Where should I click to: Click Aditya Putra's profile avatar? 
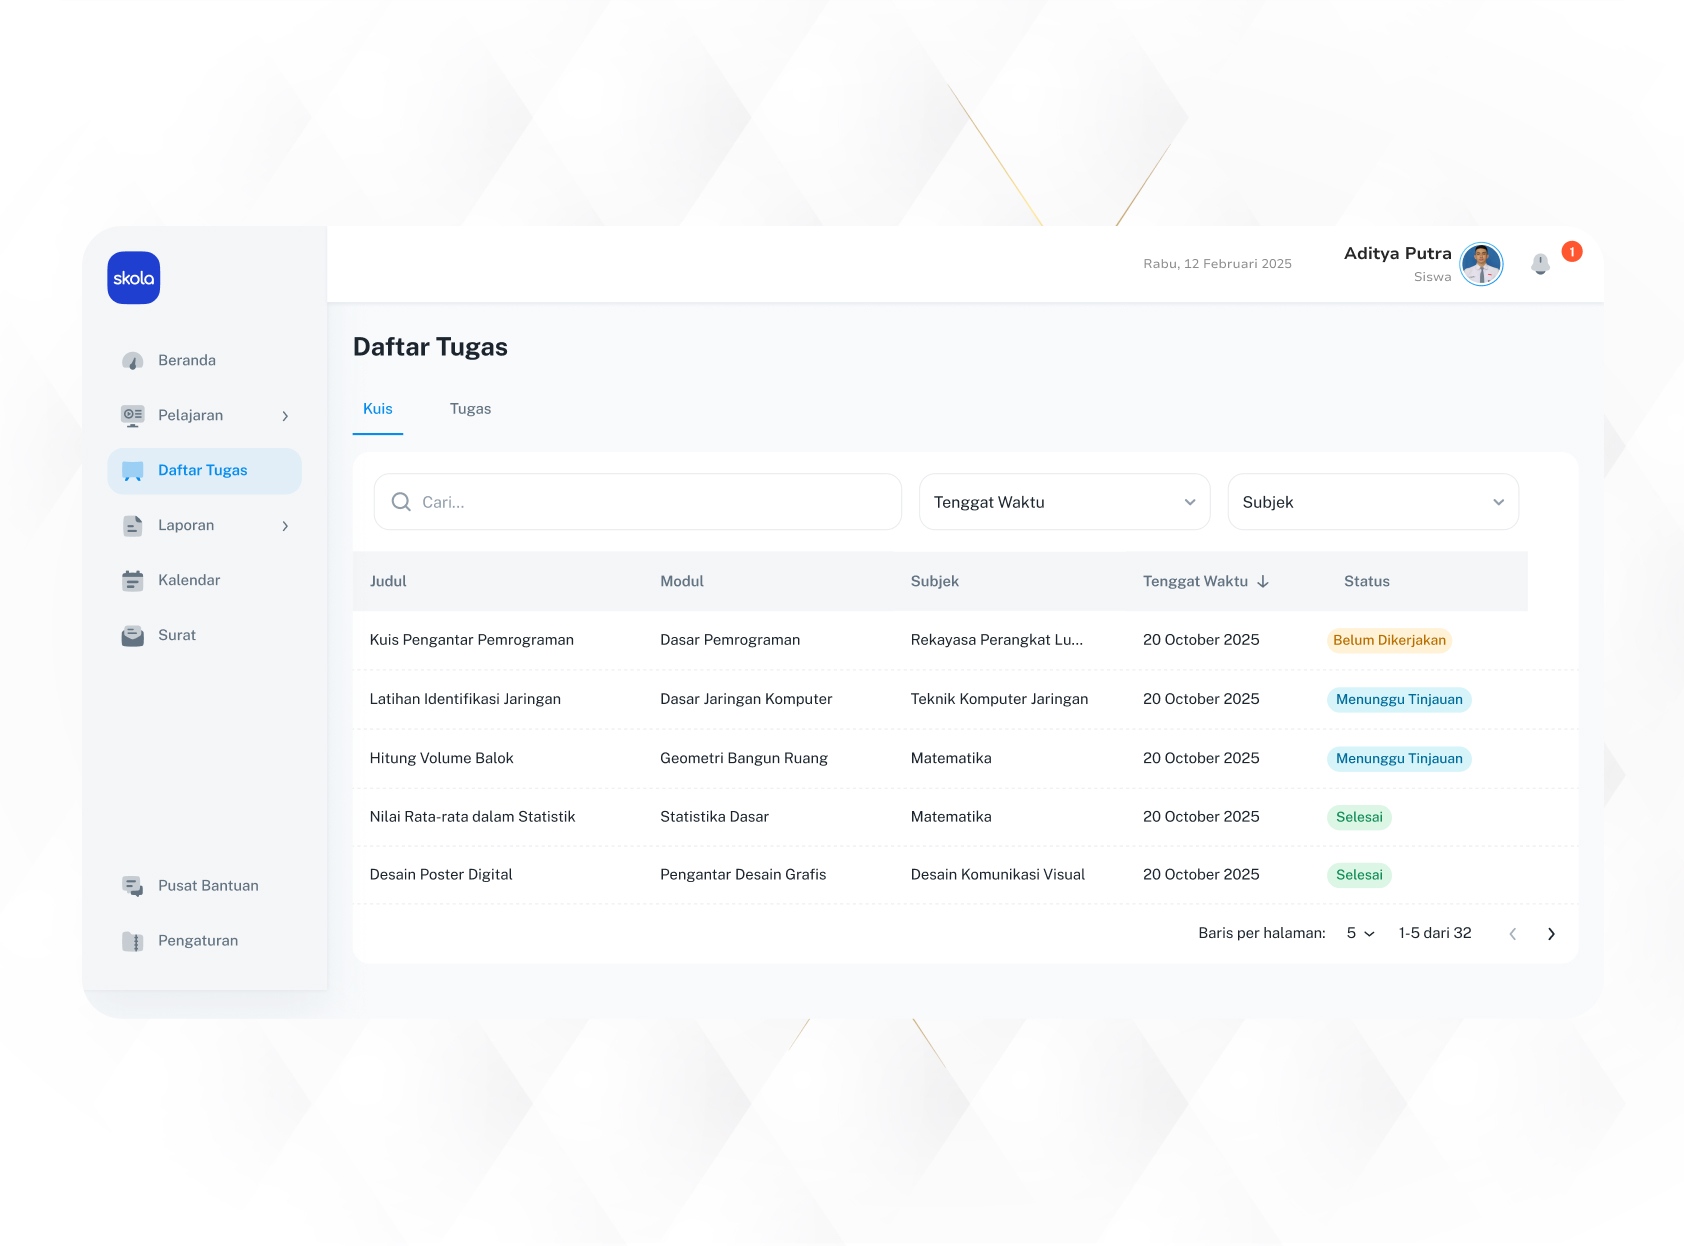click(1481, 265)
